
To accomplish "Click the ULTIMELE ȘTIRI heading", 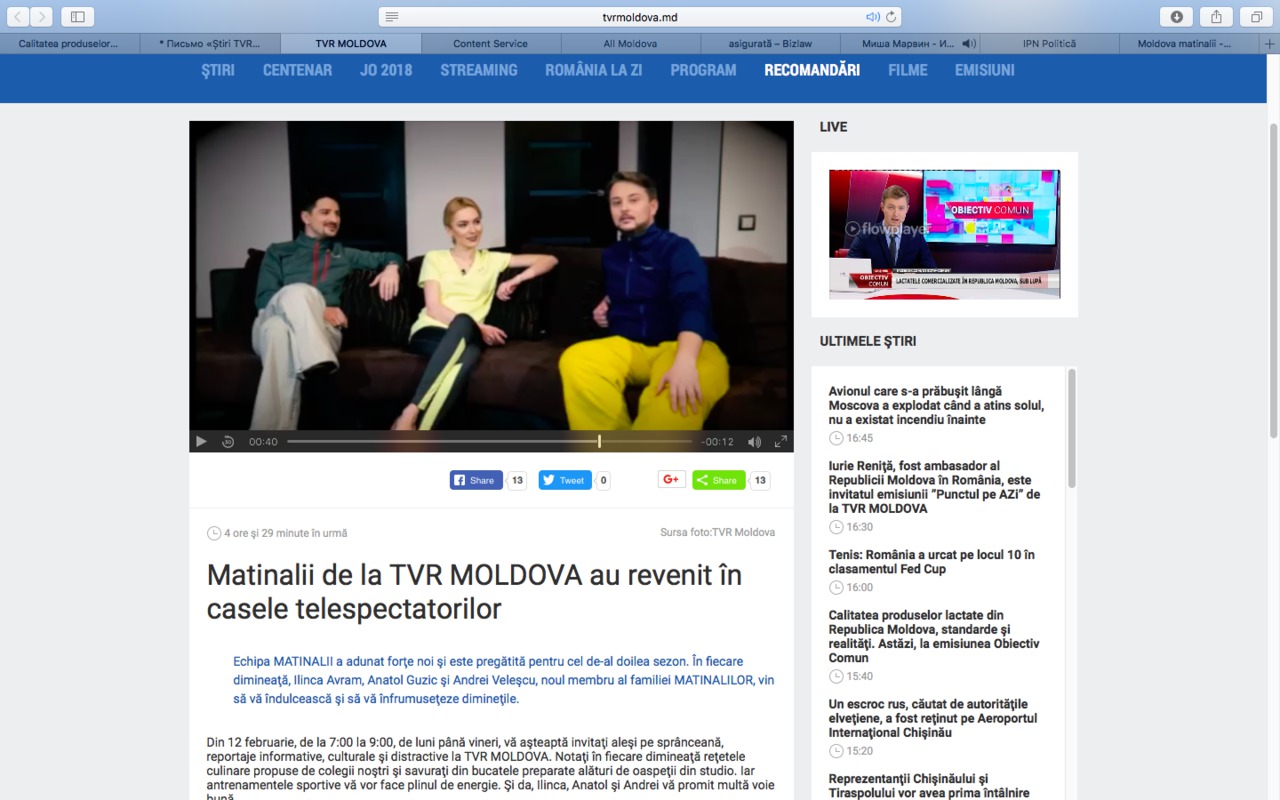I will coord(868,341).
